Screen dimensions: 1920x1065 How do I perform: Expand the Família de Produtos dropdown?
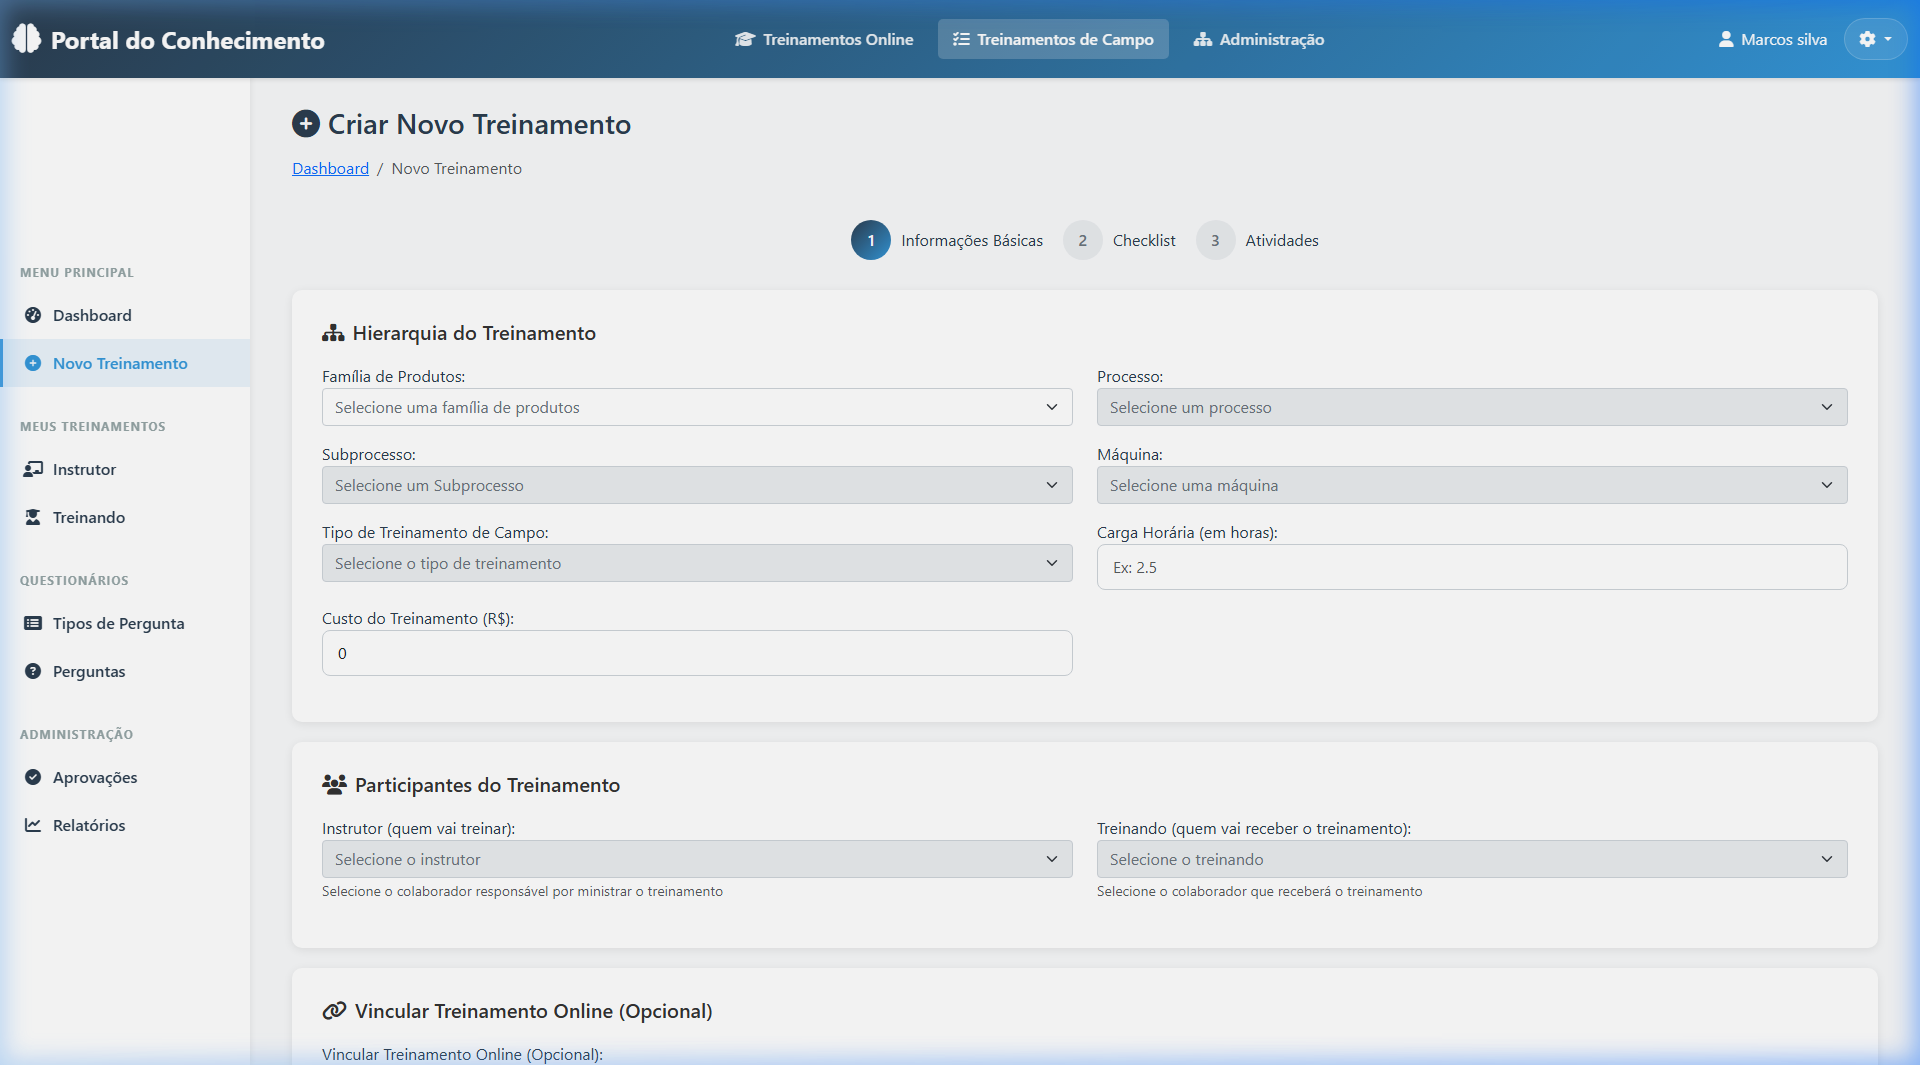pos(696,407)
